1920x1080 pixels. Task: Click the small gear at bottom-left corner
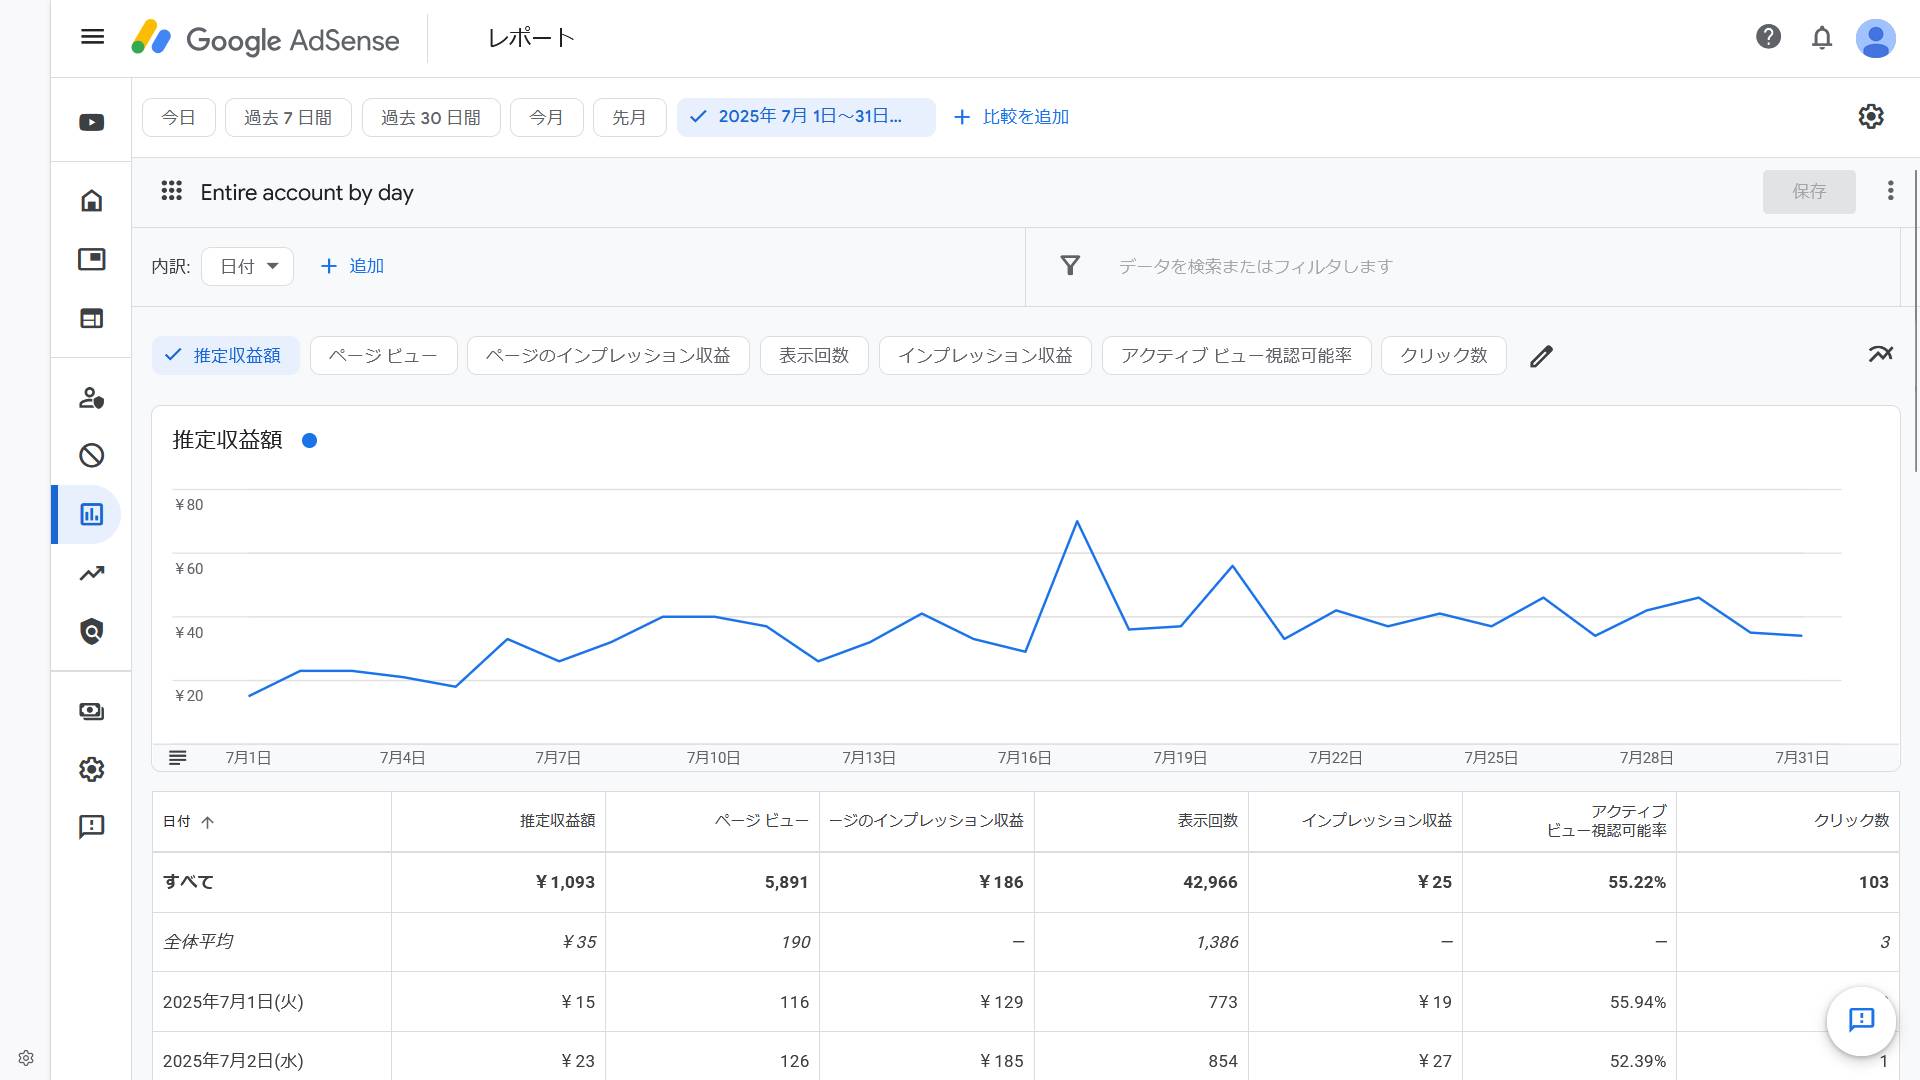(27, 1058)
